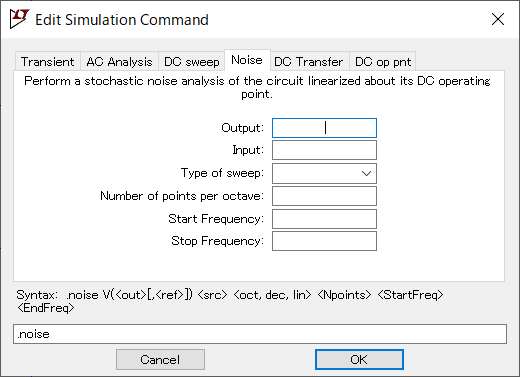Close the Edit Simulation Command dialog
The height and width of the screenshot is (377, 520).
[x=498, y=19]
